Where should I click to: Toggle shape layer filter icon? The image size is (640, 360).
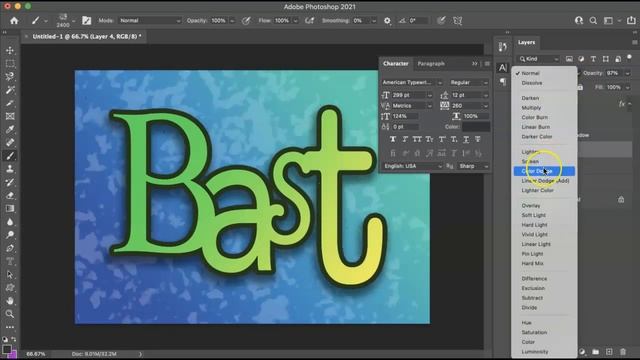point(606,59)
